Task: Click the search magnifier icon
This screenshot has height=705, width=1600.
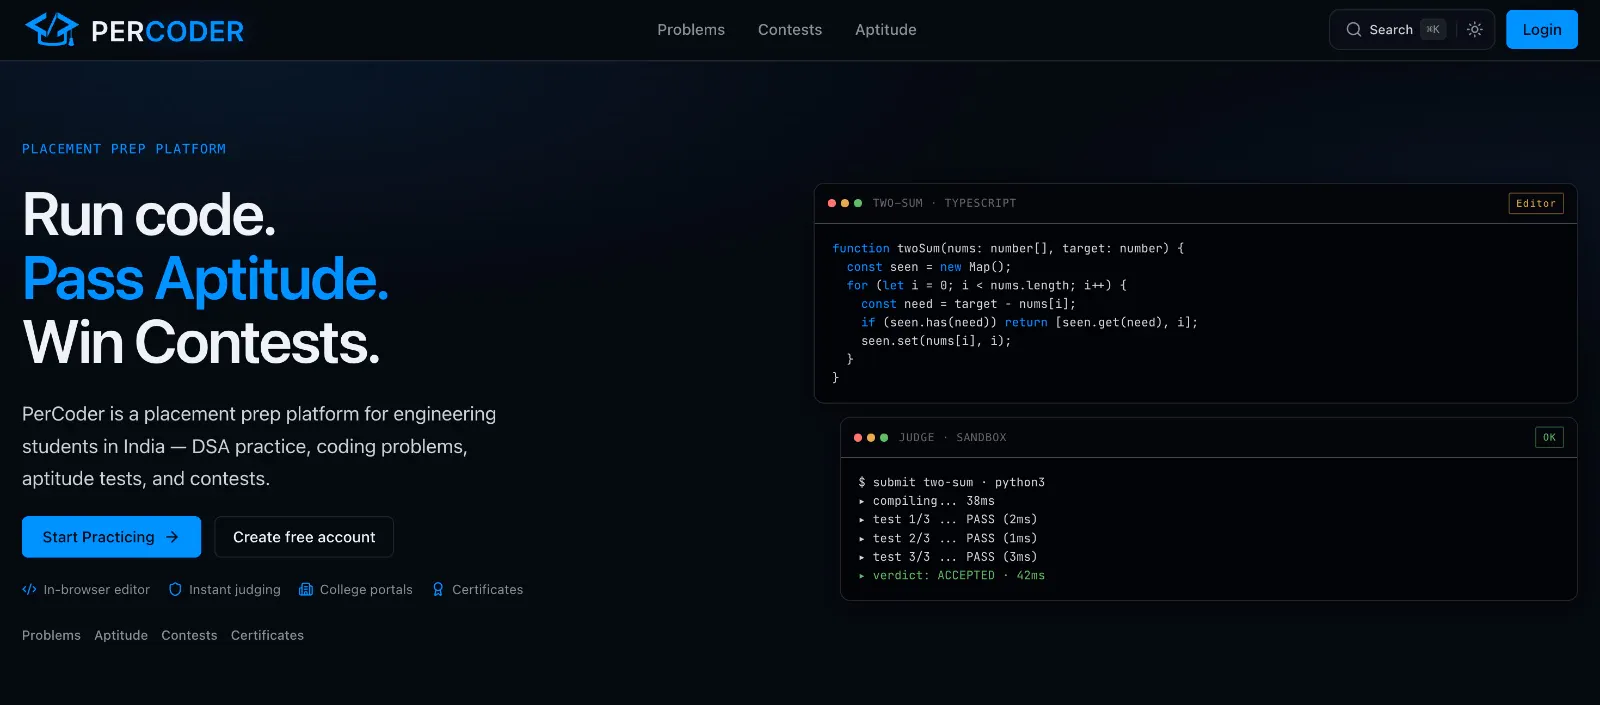Action: coord(1354,30)
